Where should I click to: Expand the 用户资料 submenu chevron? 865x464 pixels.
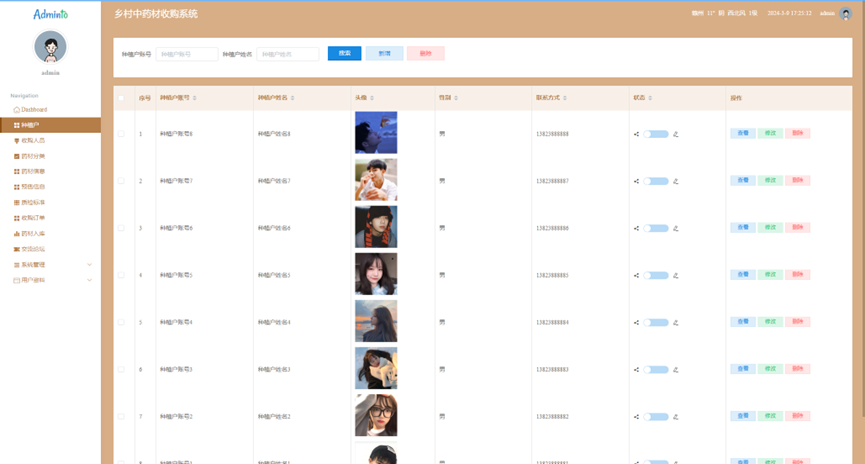pos(89,280)
